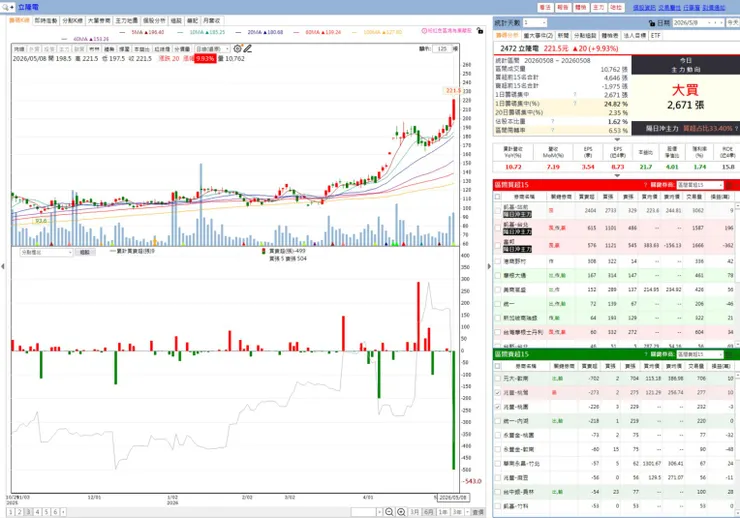Click the 20MA legend line
Screen dimensions: 740x518
point(259,32)
